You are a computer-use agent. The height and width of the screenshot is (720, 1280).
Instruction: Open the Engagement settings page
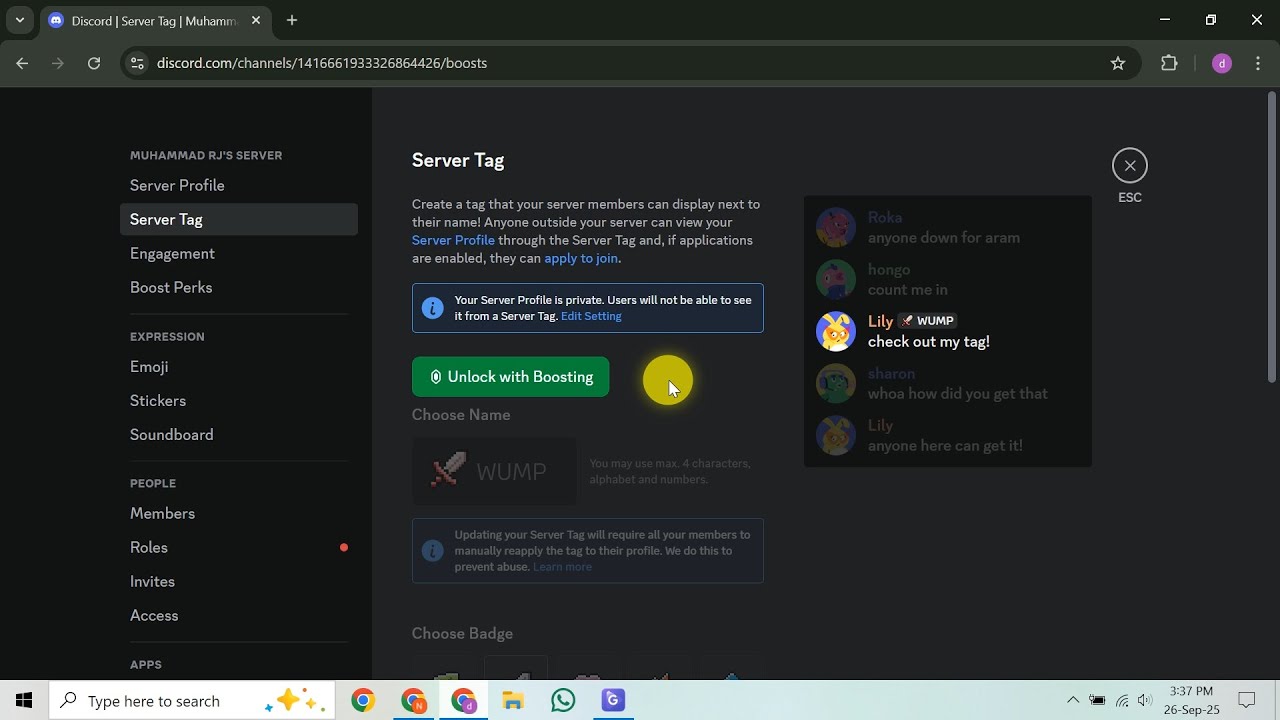pos(238,254)
